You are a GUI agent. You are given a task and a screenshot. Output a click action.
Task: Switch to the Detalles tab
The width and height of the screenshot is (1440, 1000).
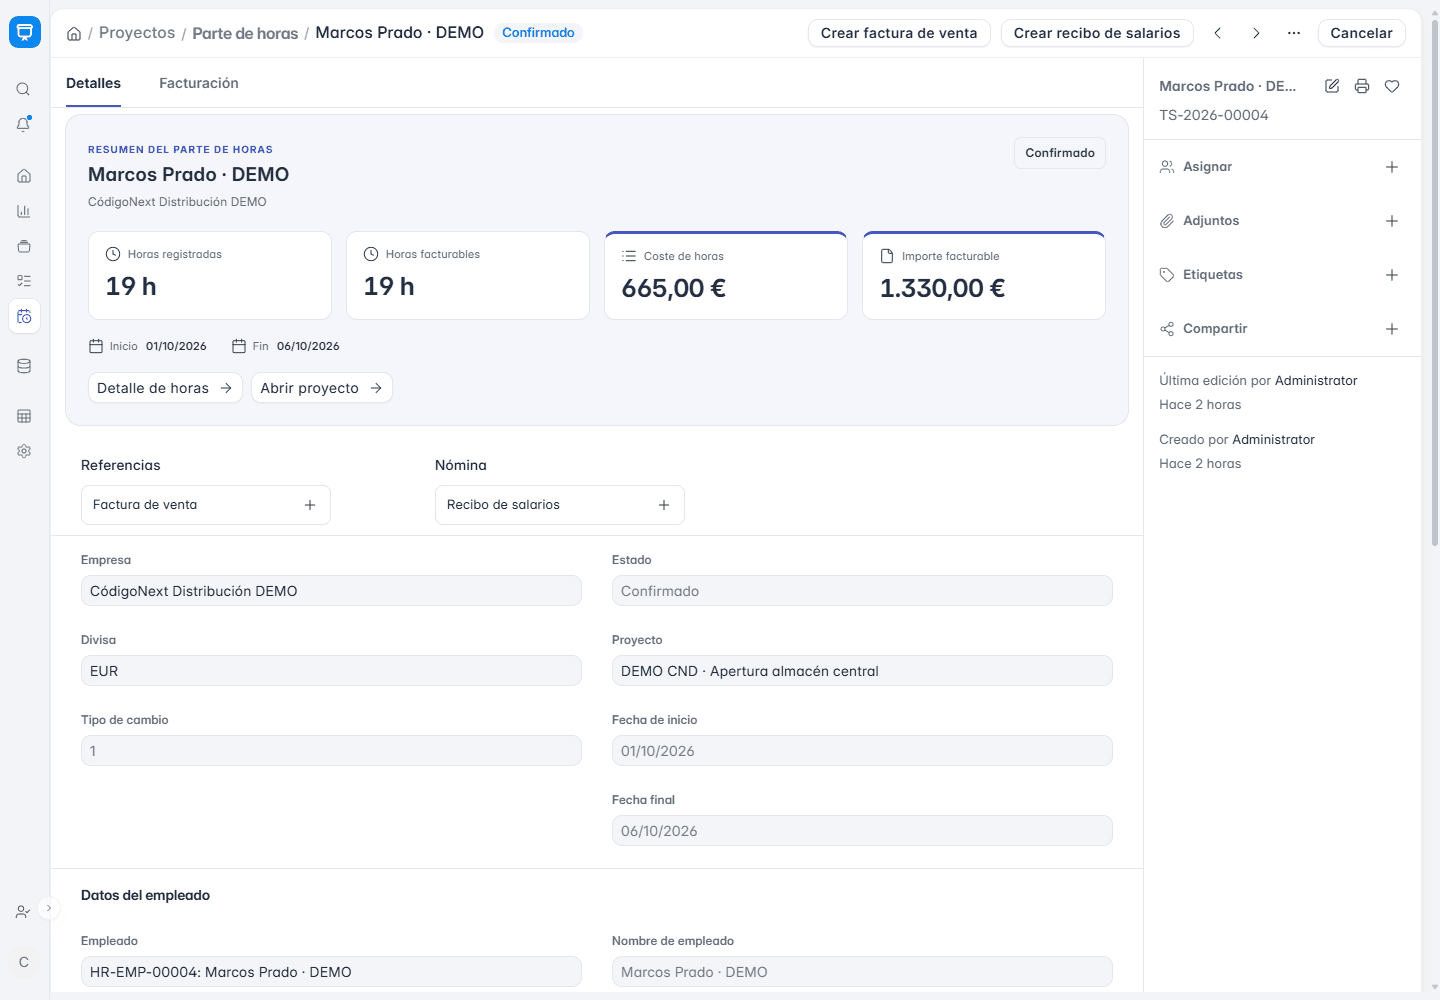pyautogui.click(x=93, y=83)
